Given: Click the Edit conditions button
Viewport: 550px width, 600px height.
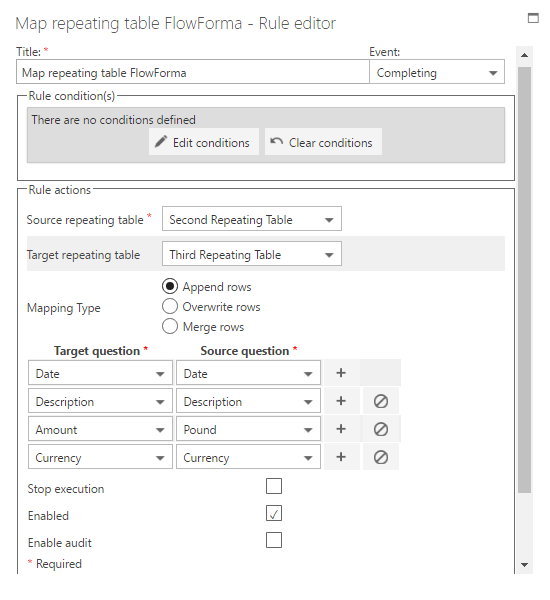Looking at the screenshot, I should pyautogui.click(x=204, y=142).
